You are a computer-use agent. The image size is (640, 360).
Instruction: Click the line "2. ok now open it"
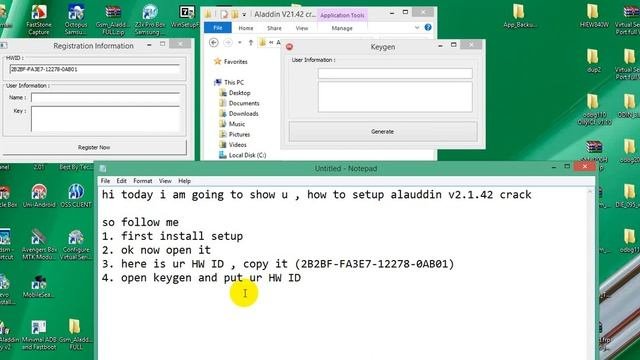pyautogui.click(x=156, y=250)
